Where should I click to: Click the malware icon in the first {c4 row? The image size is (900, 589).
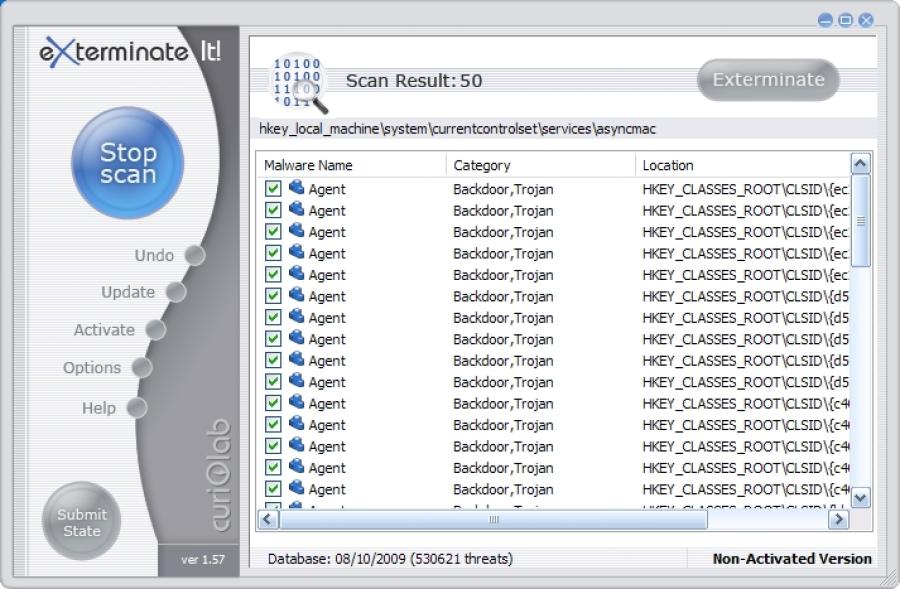[296, 402]
